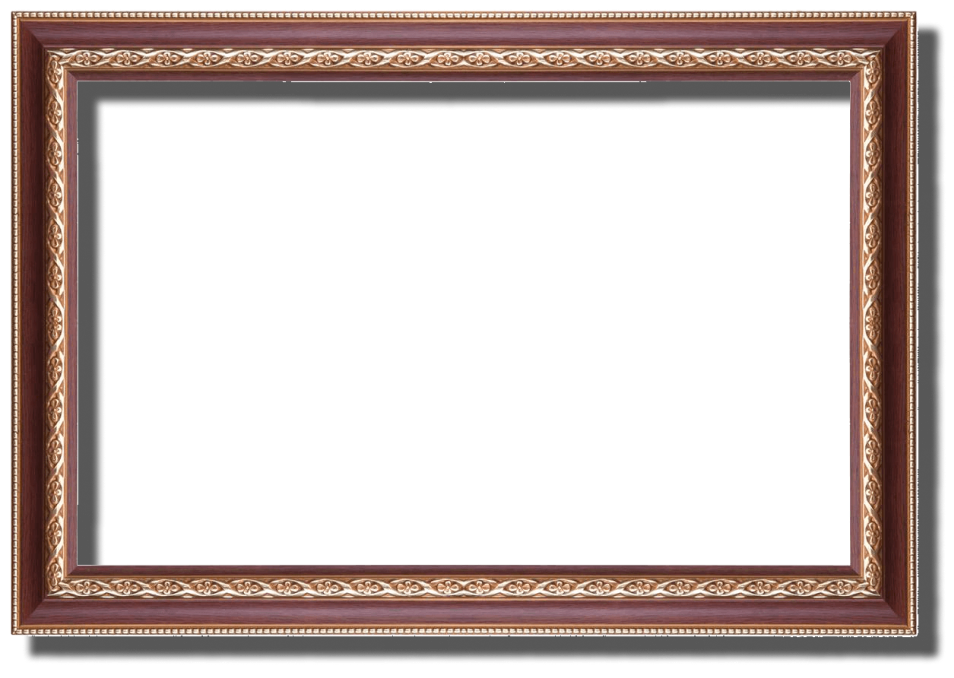The width and height of the screenshot is (954, 678).
Task: Click the bottom-left outer corner of the frame
Action: click(x=14, y=635)
